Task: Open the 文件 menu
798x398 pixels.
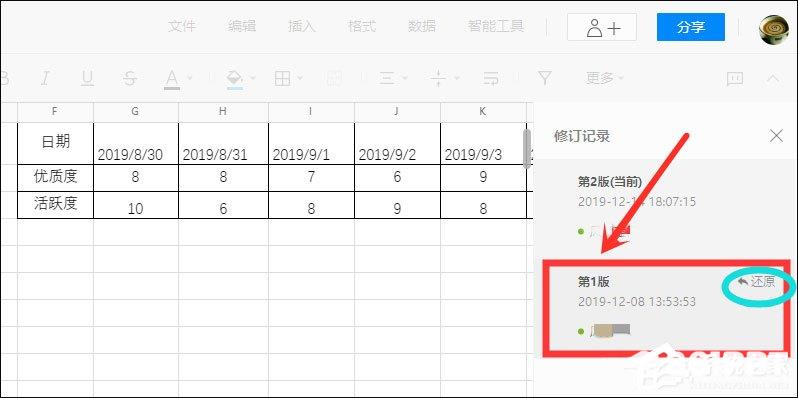Action: pyautogui.click(x=182, y=26)
